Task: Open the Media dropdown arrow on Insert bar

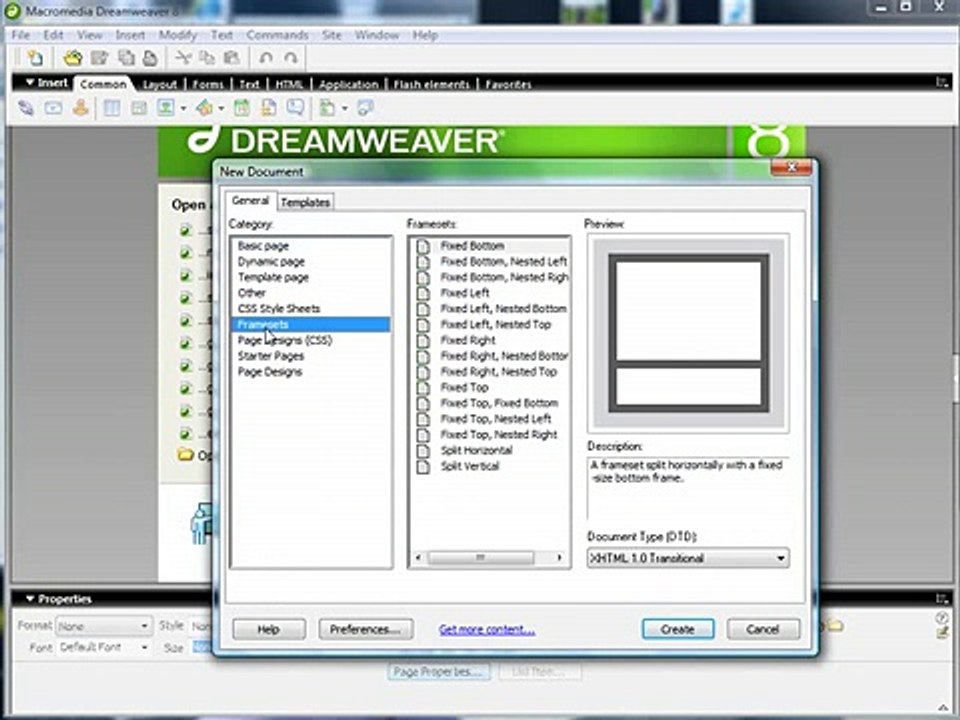Action: [221, 109]
